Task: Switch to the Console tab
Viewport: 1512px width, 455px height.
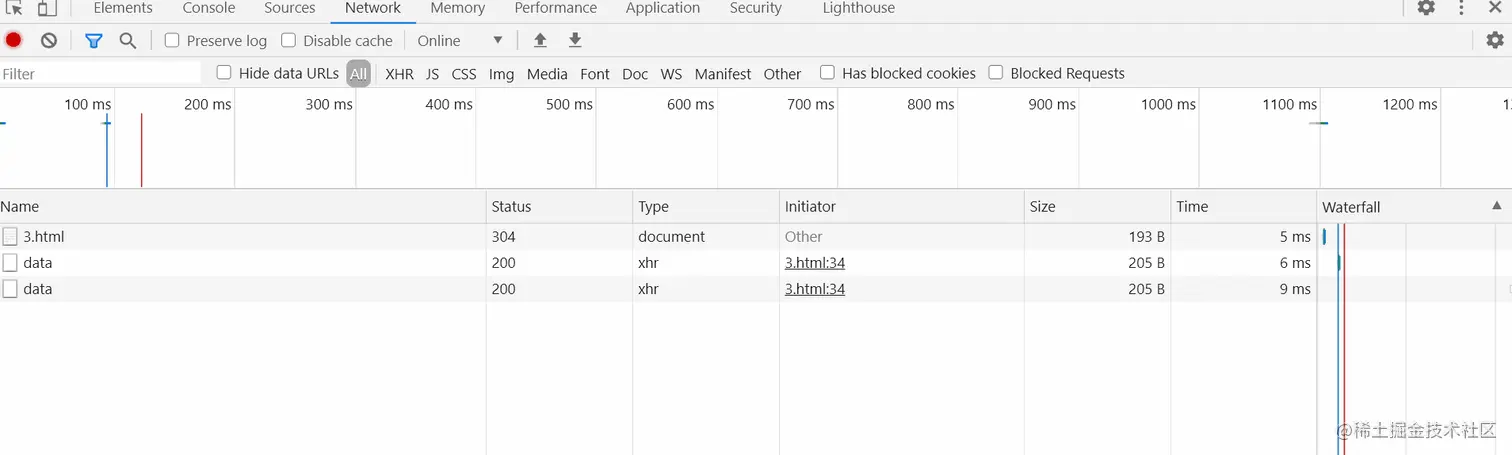Action: 209,8
